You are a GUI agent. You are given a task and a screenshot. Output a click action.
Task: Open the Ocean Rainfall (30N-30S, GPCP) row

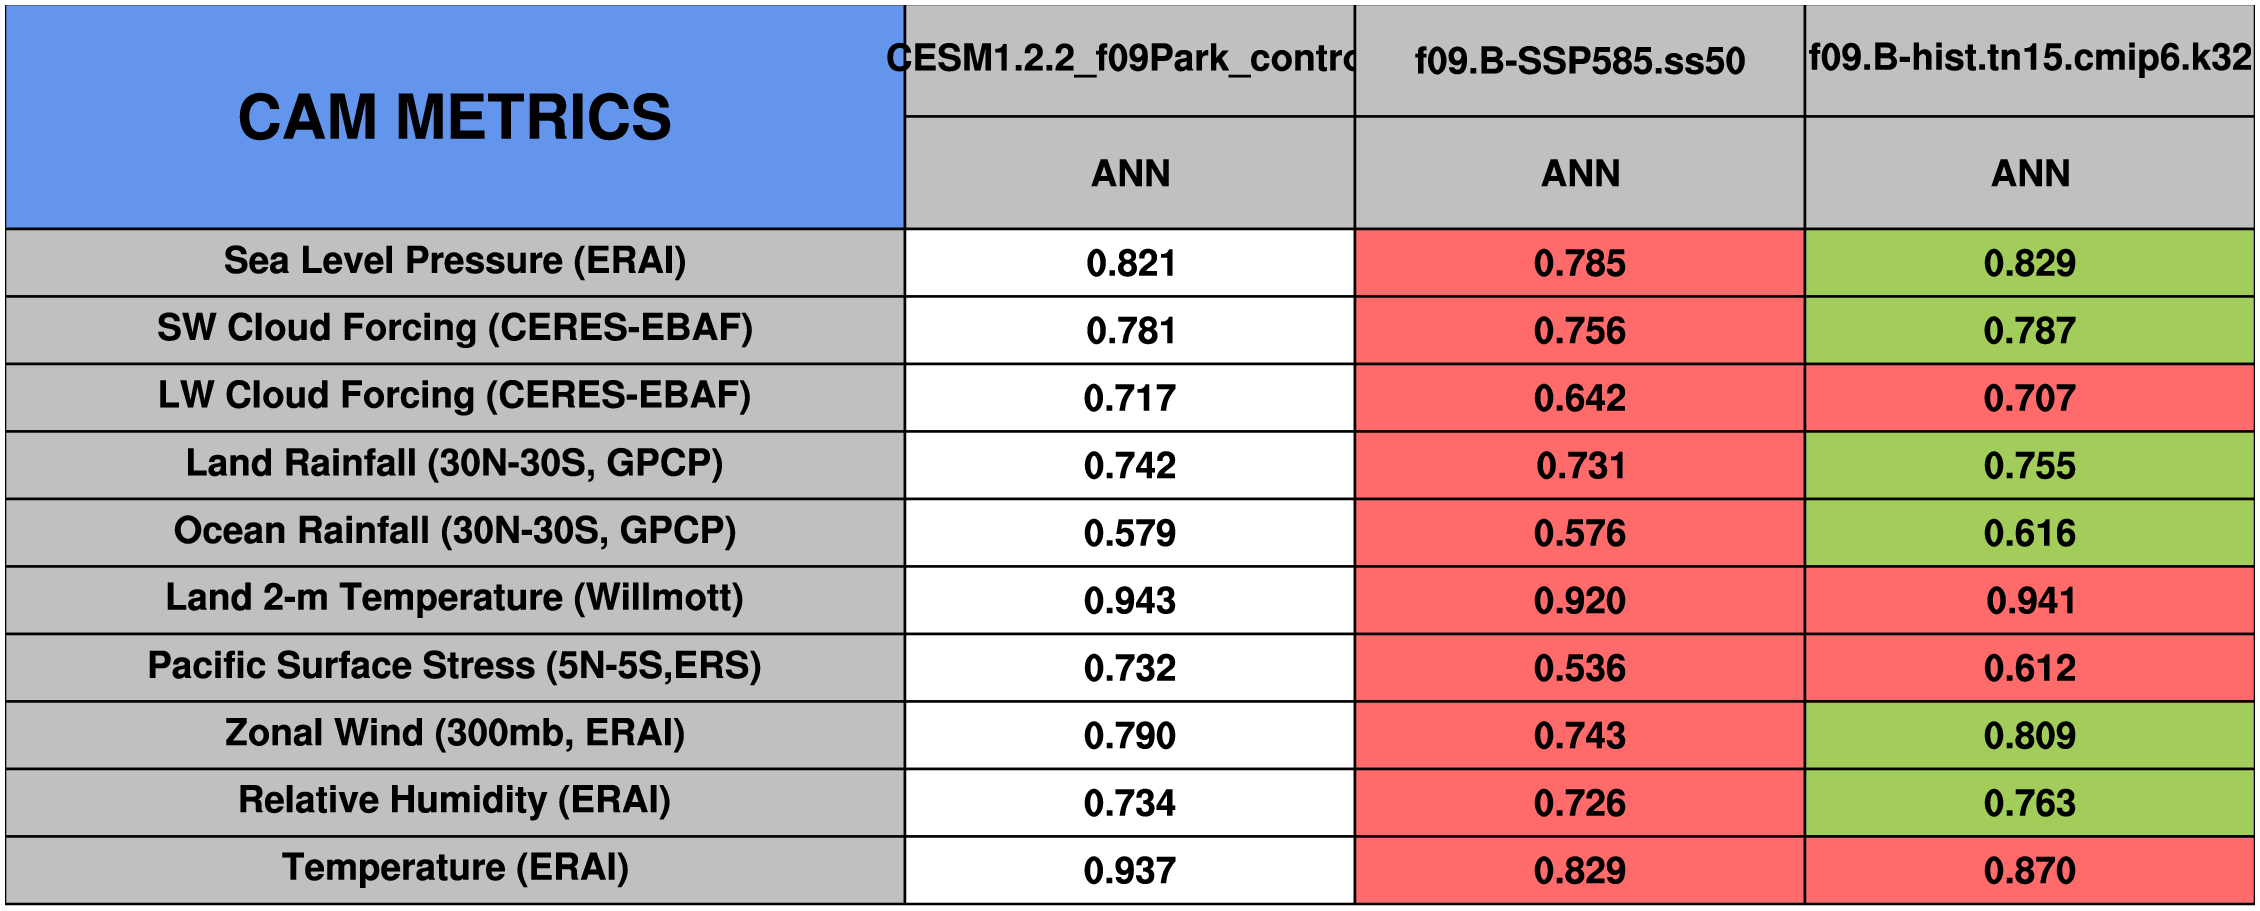[455, 532]
